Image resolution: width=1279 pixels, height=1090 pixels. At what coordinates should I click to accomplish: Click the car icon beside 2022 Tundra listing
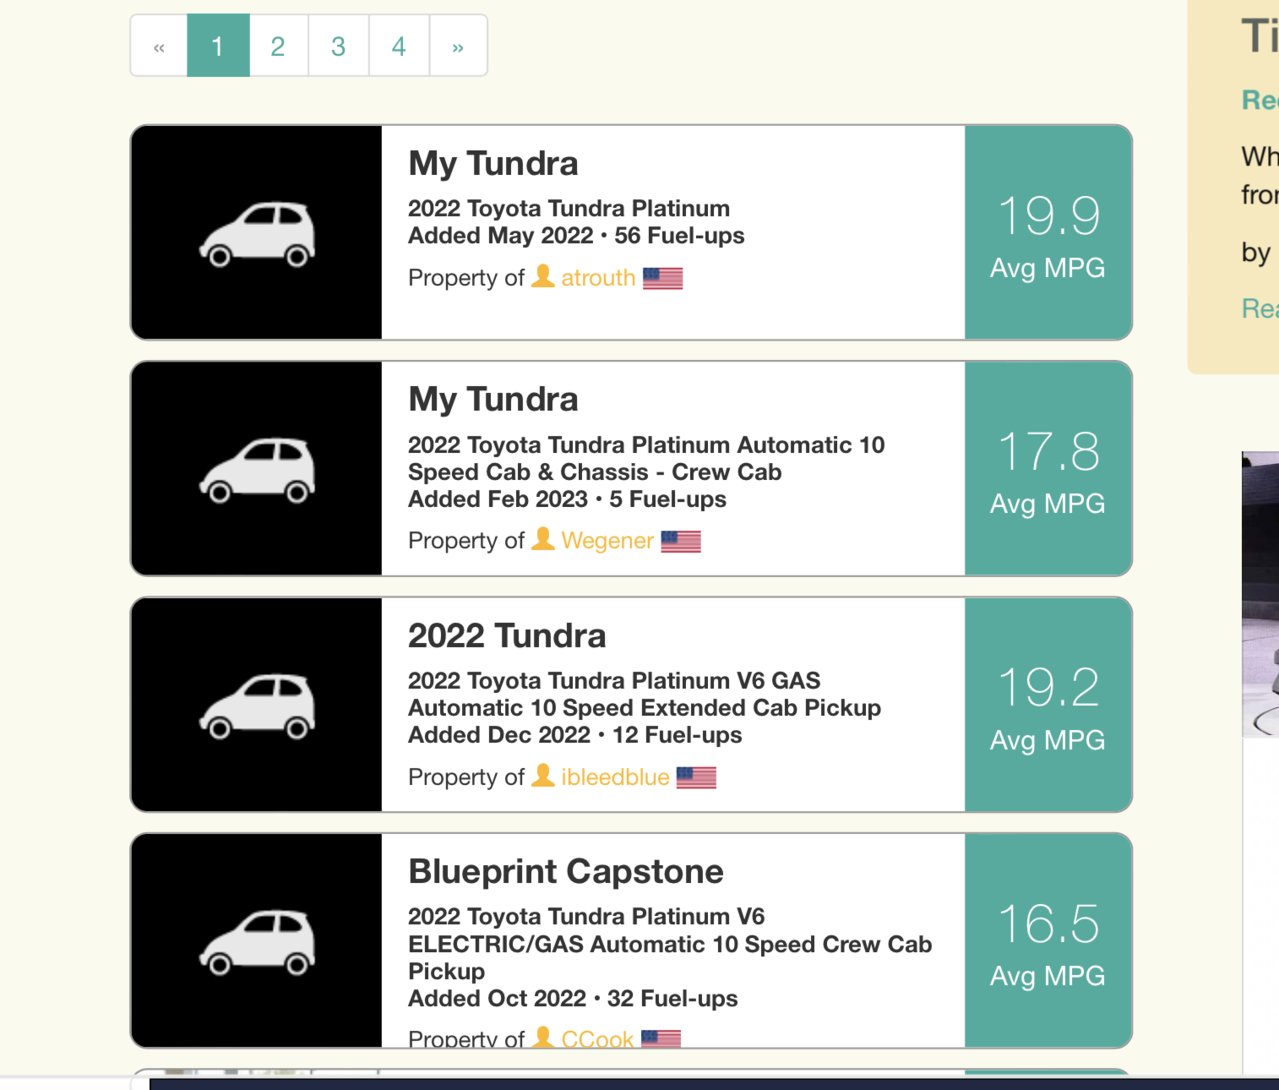[257, 705]
